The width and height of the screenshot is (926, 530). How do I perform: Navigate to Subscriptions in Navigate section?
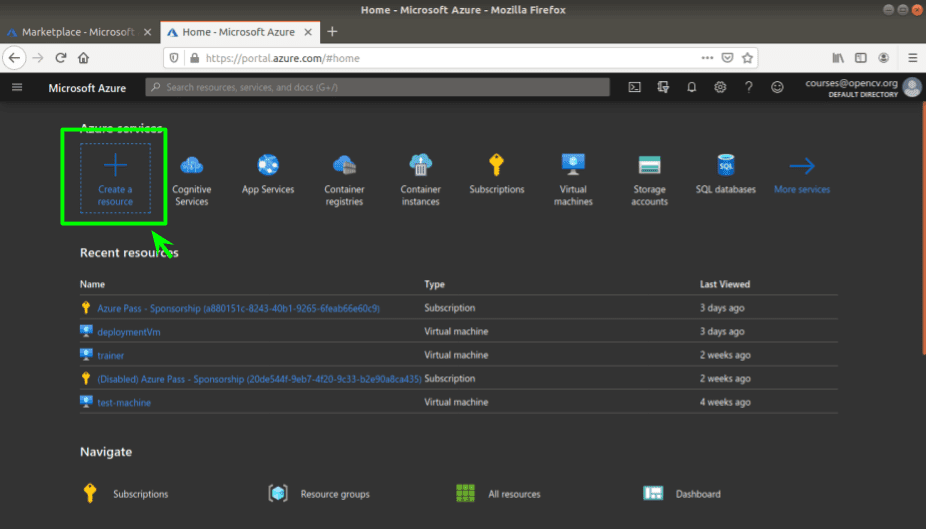click(x=125, y=493)
